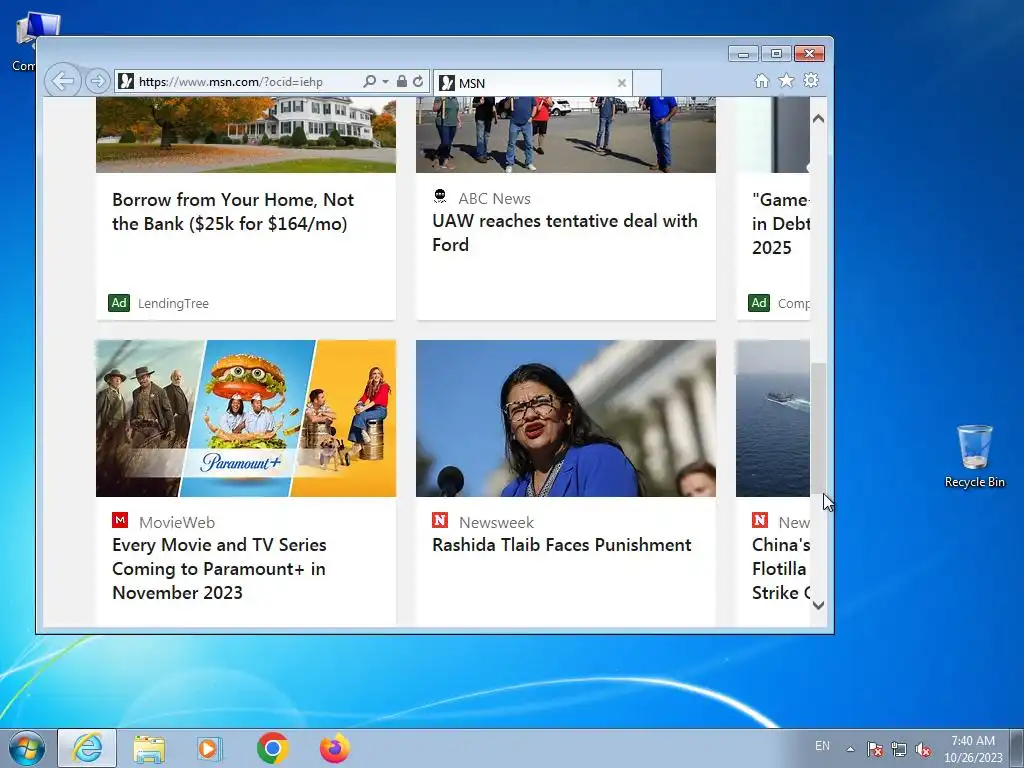
Task: Click the Newsweek label above the Rashida Tlaib headline
Action: tap(496, 522)
